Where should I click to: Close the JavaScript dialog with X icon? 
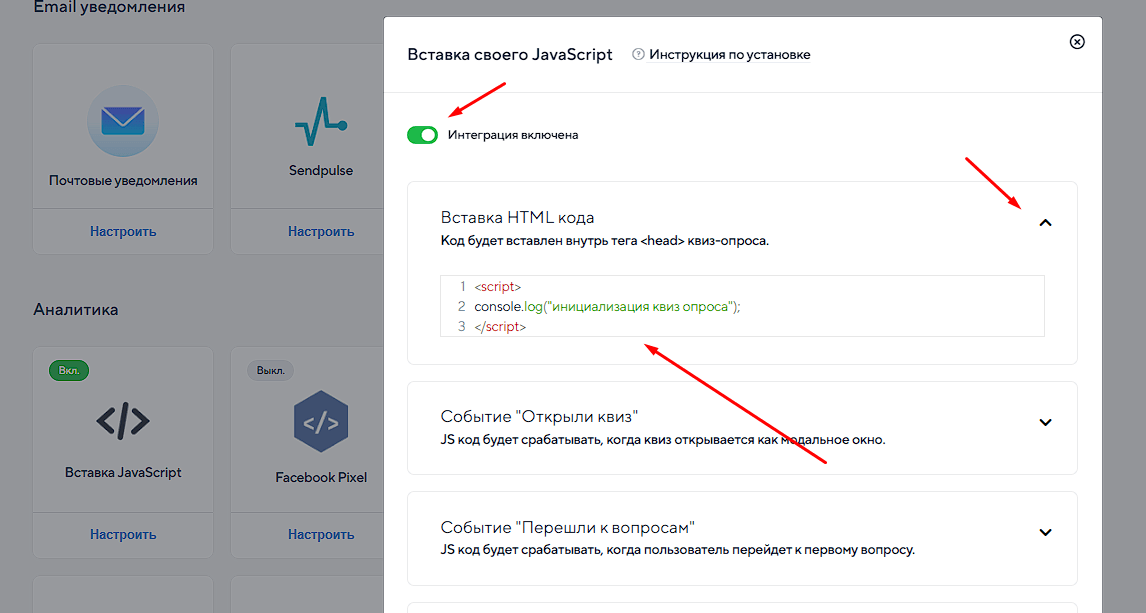[1077, 42]
